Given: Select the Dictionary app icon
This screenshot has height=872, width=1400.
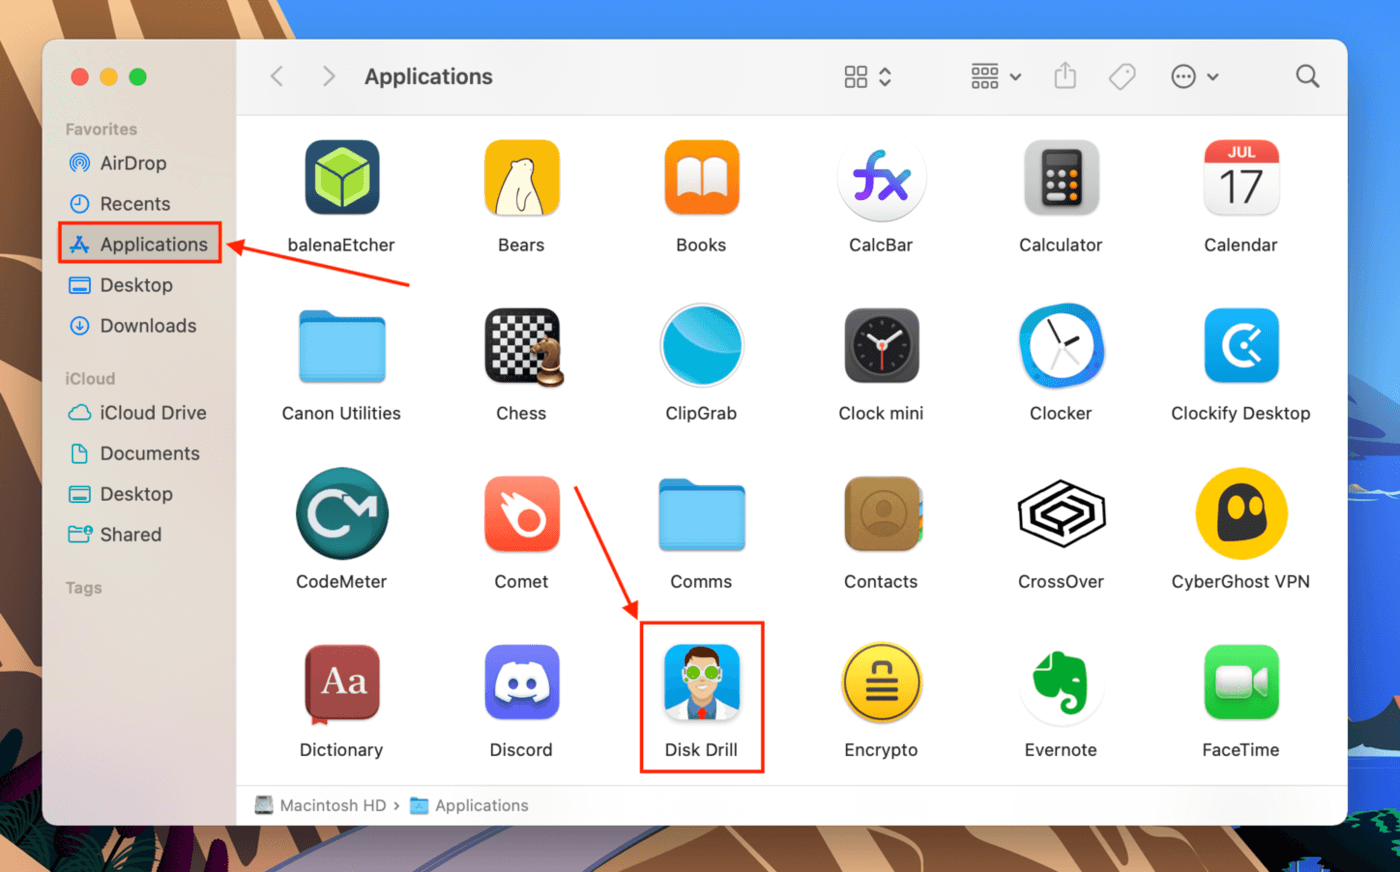Looking at the screenshot, I should 342,684.
